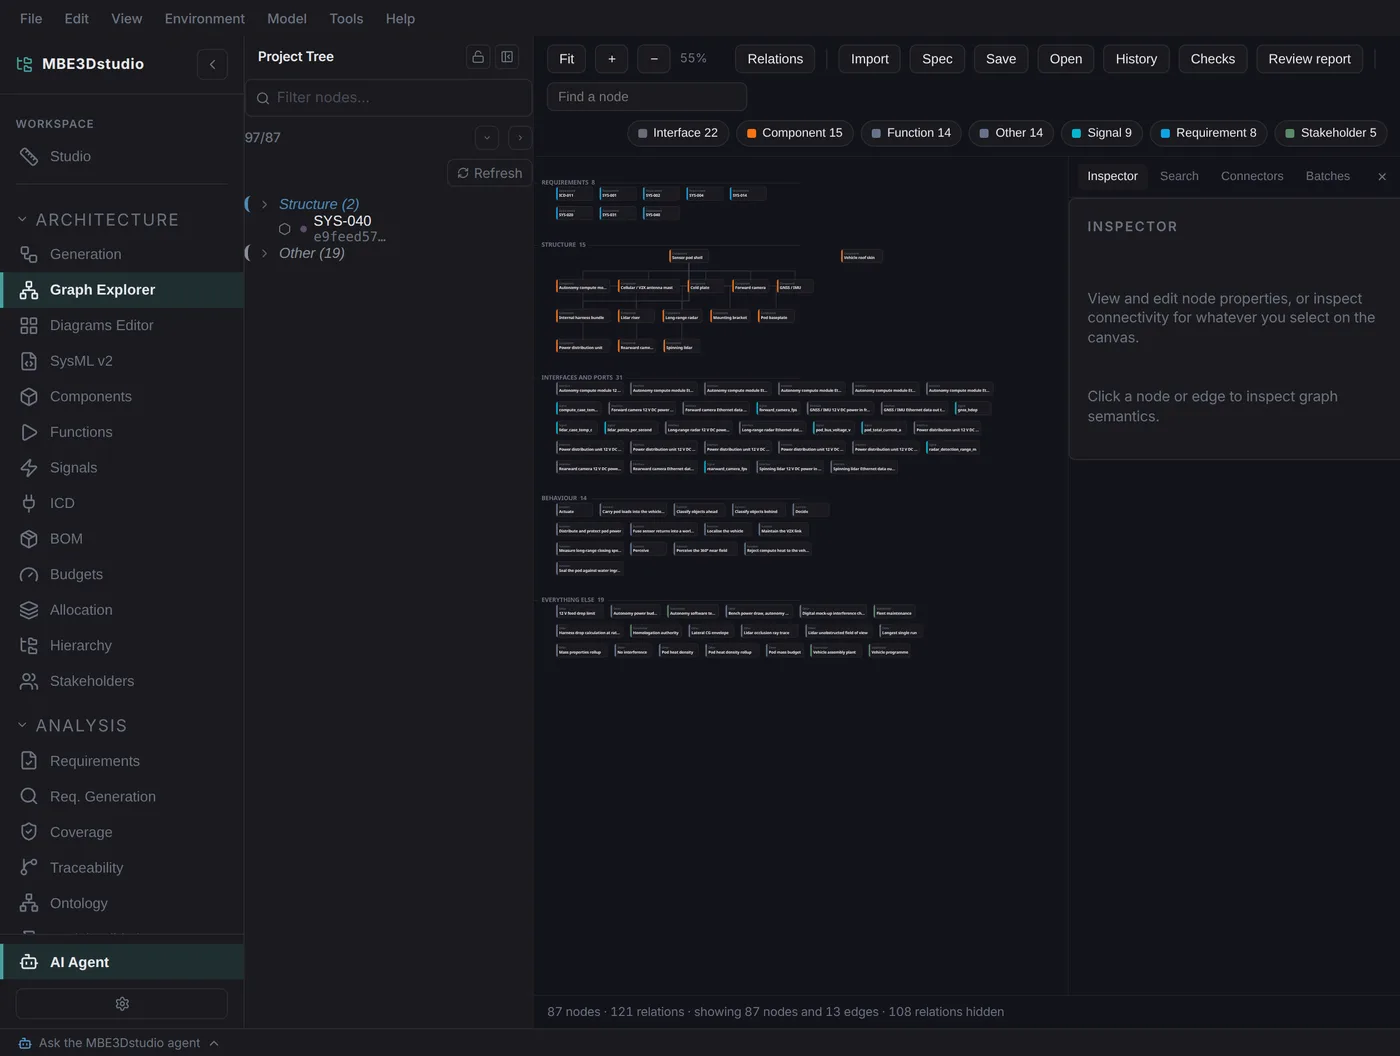Zoom out with the minus button
Image resolution: width=1400 pixels, height=1056 pixels.
pos(654,59)
